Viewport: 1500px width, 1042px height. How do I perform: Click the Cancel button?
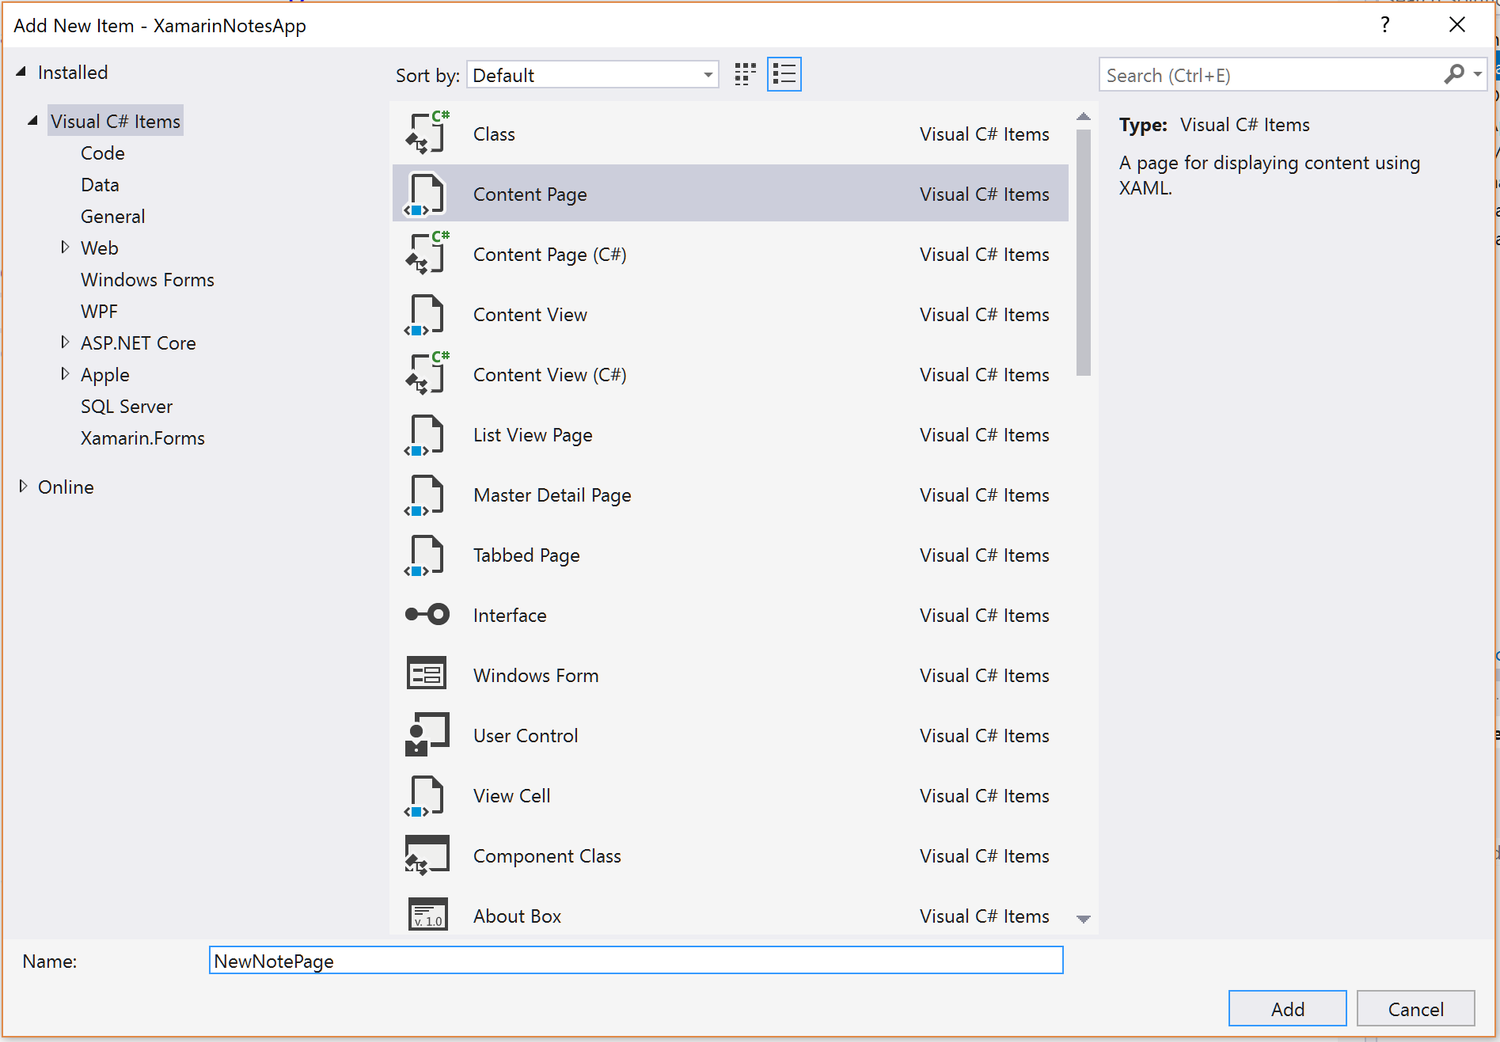(x=1415, y=1008)
